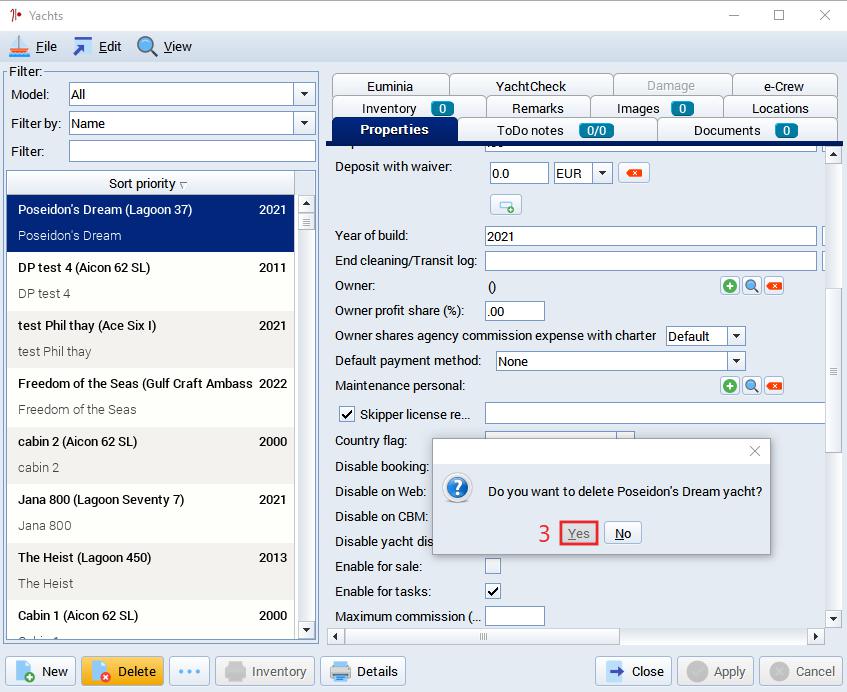Image resolution: width=847 pixels, height=692 pixels.
Task: Click the Delete button in bottom toolbar
Action: pos(123,671)
